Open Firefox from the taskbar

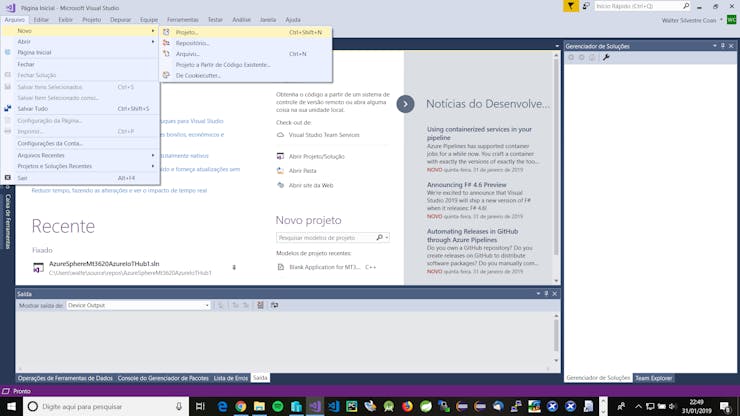tap(407, 407)
